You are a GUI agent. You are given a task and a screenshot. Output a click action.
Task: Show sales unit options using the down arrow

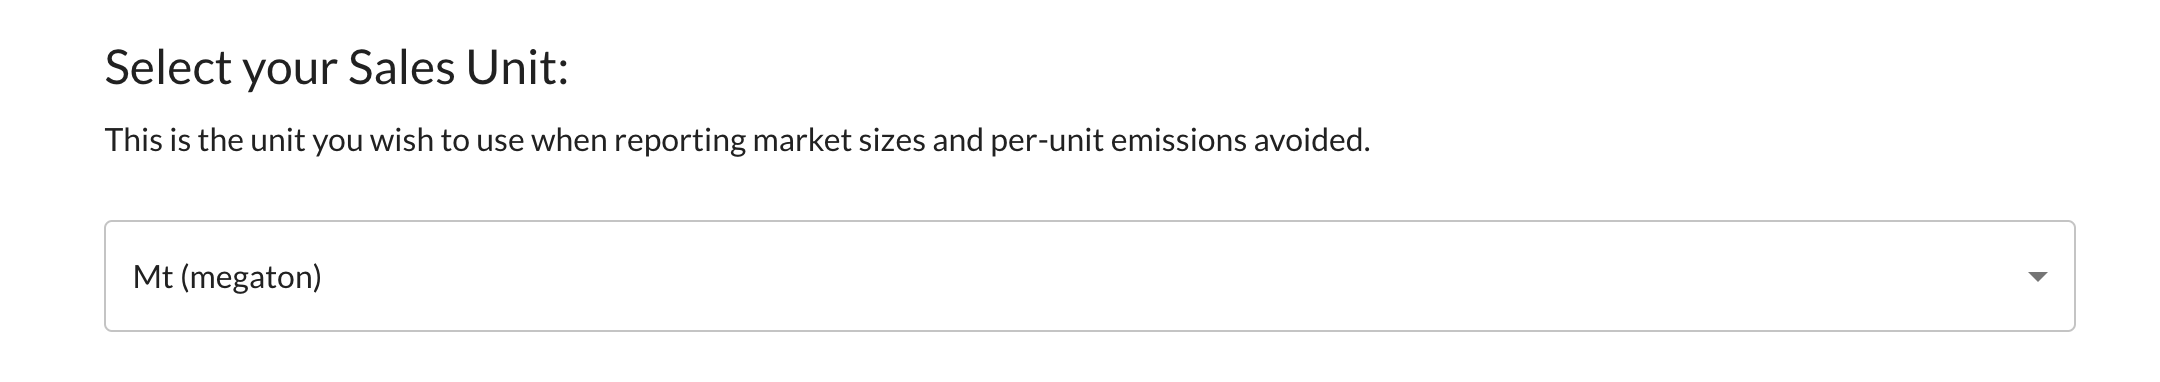pos(2037,277)
